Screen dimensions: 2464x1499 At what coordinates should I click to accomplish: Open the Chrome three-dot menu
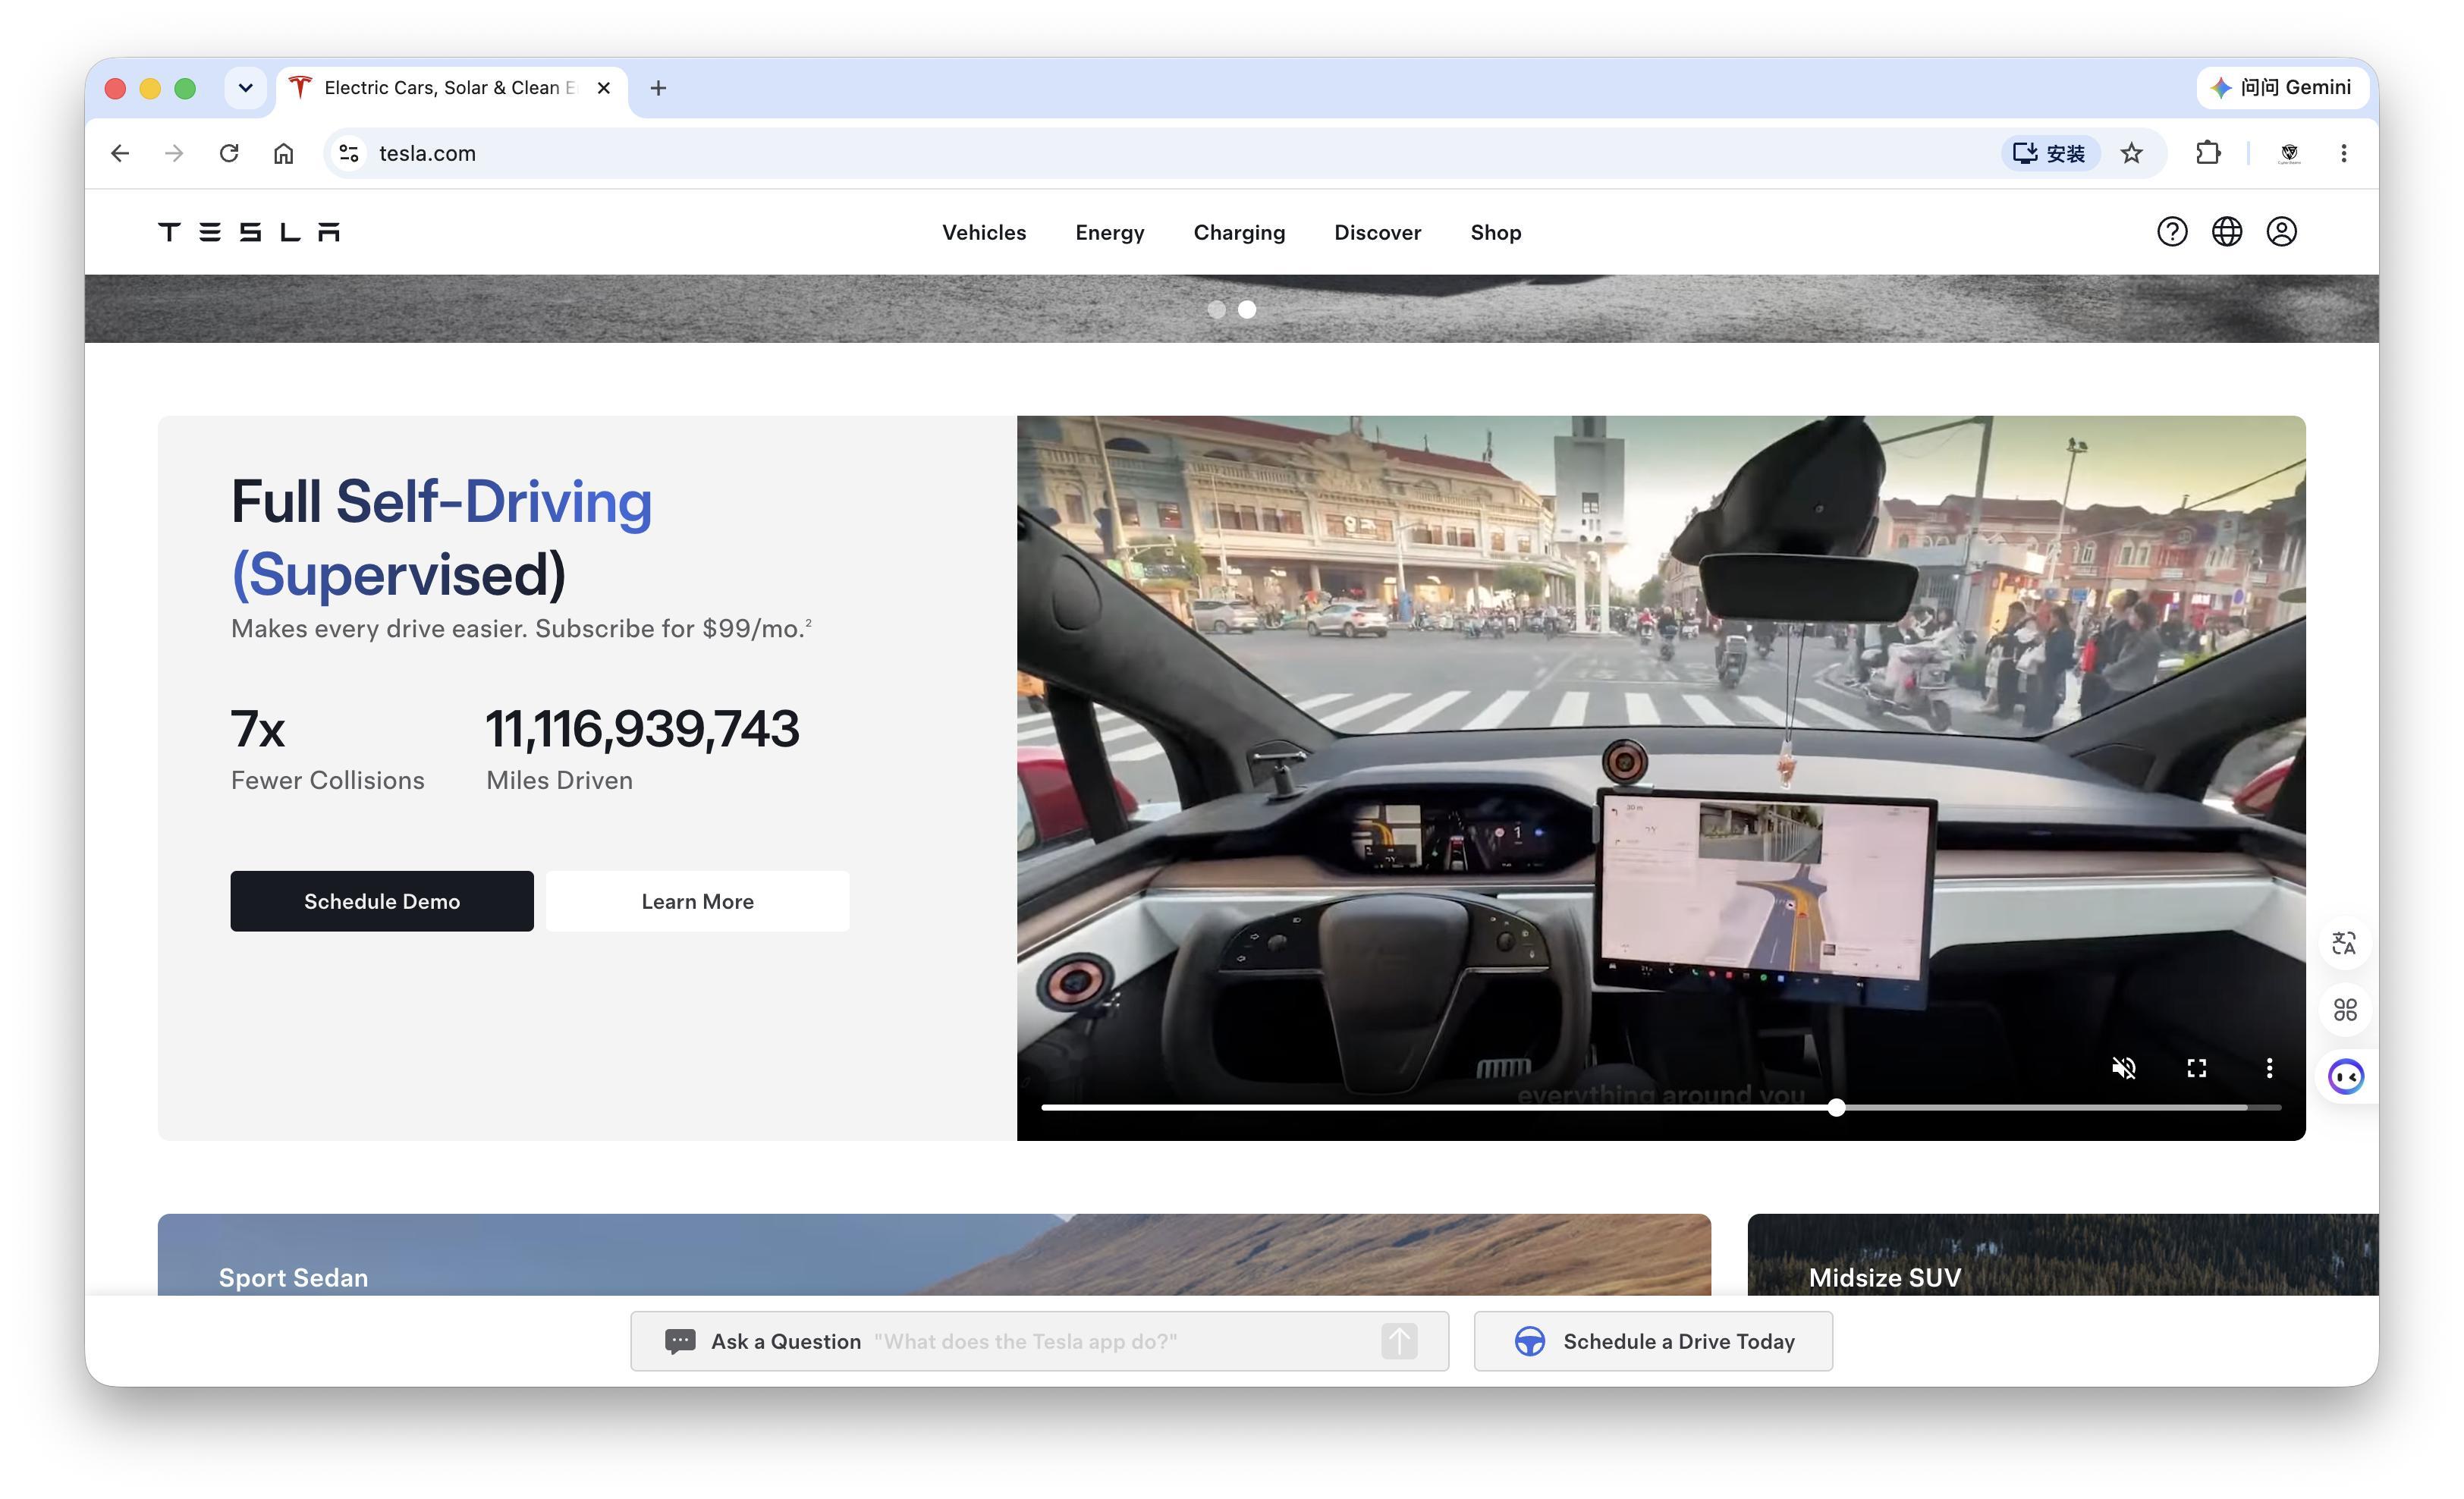(2344, 153)
